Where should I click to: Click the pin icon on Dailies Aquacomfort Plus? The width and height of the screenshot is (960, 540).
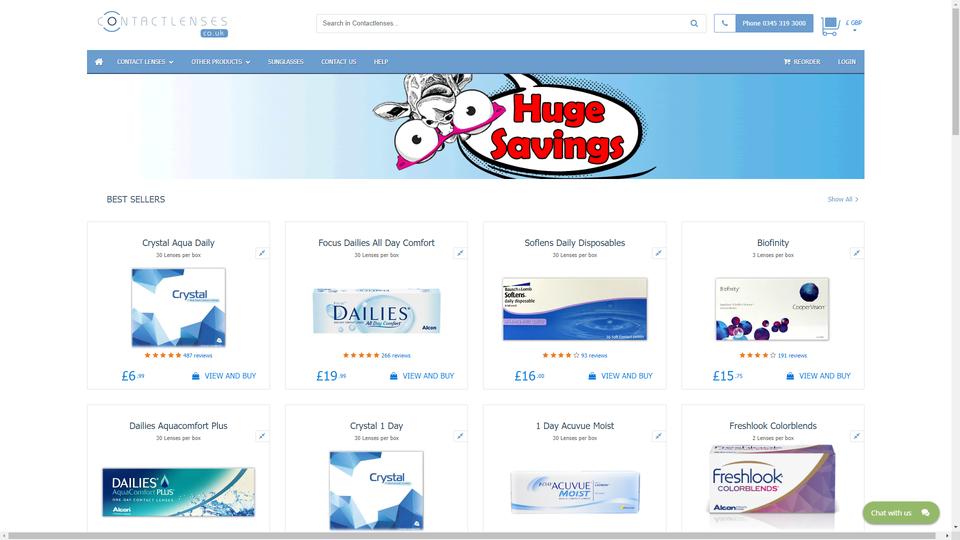pos(261,436)
